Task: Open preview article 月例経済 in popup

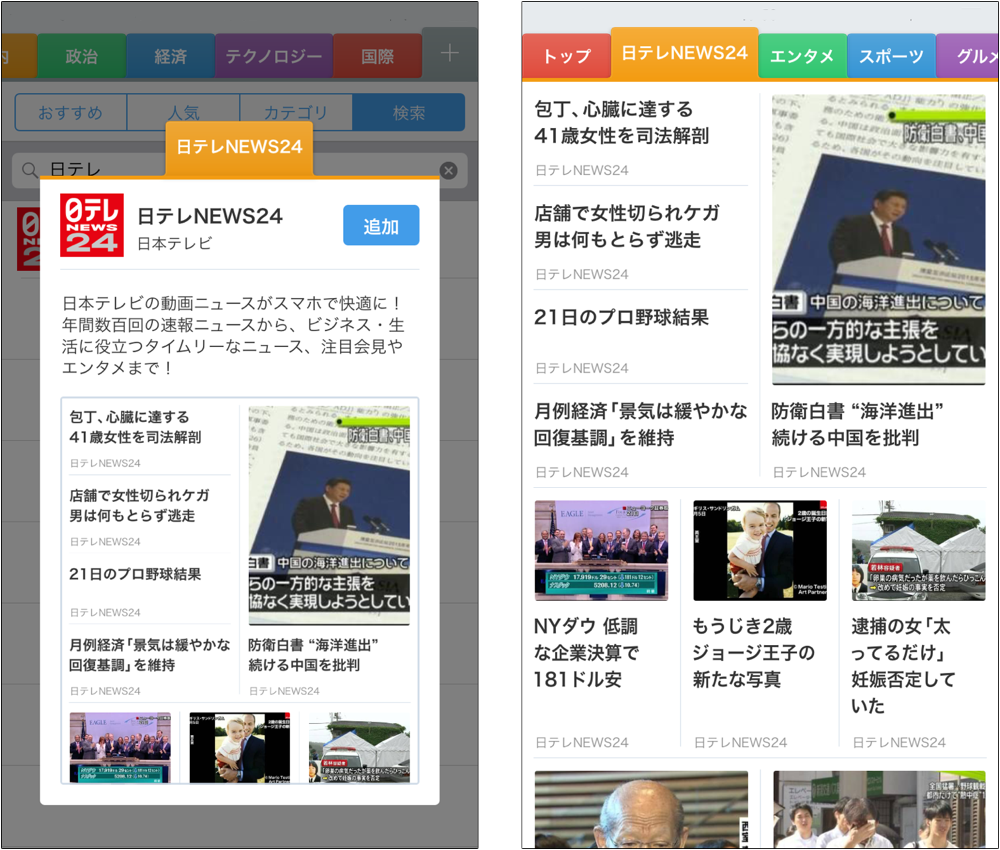Action: 150,655
